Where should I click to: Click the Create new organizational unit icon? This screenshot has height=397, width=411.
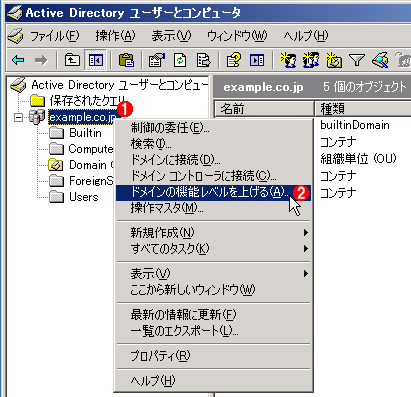click(334, 60)
